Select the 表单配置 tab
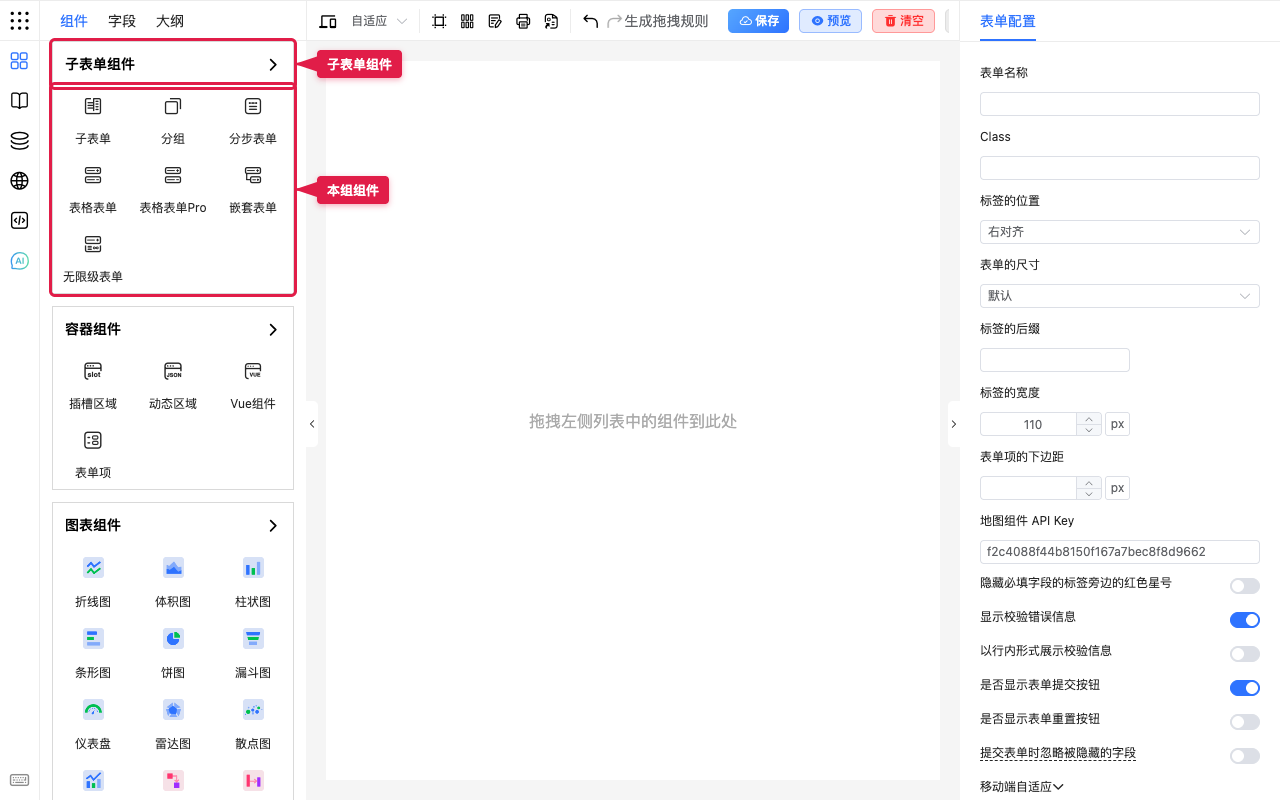 tap(1008, 21)
